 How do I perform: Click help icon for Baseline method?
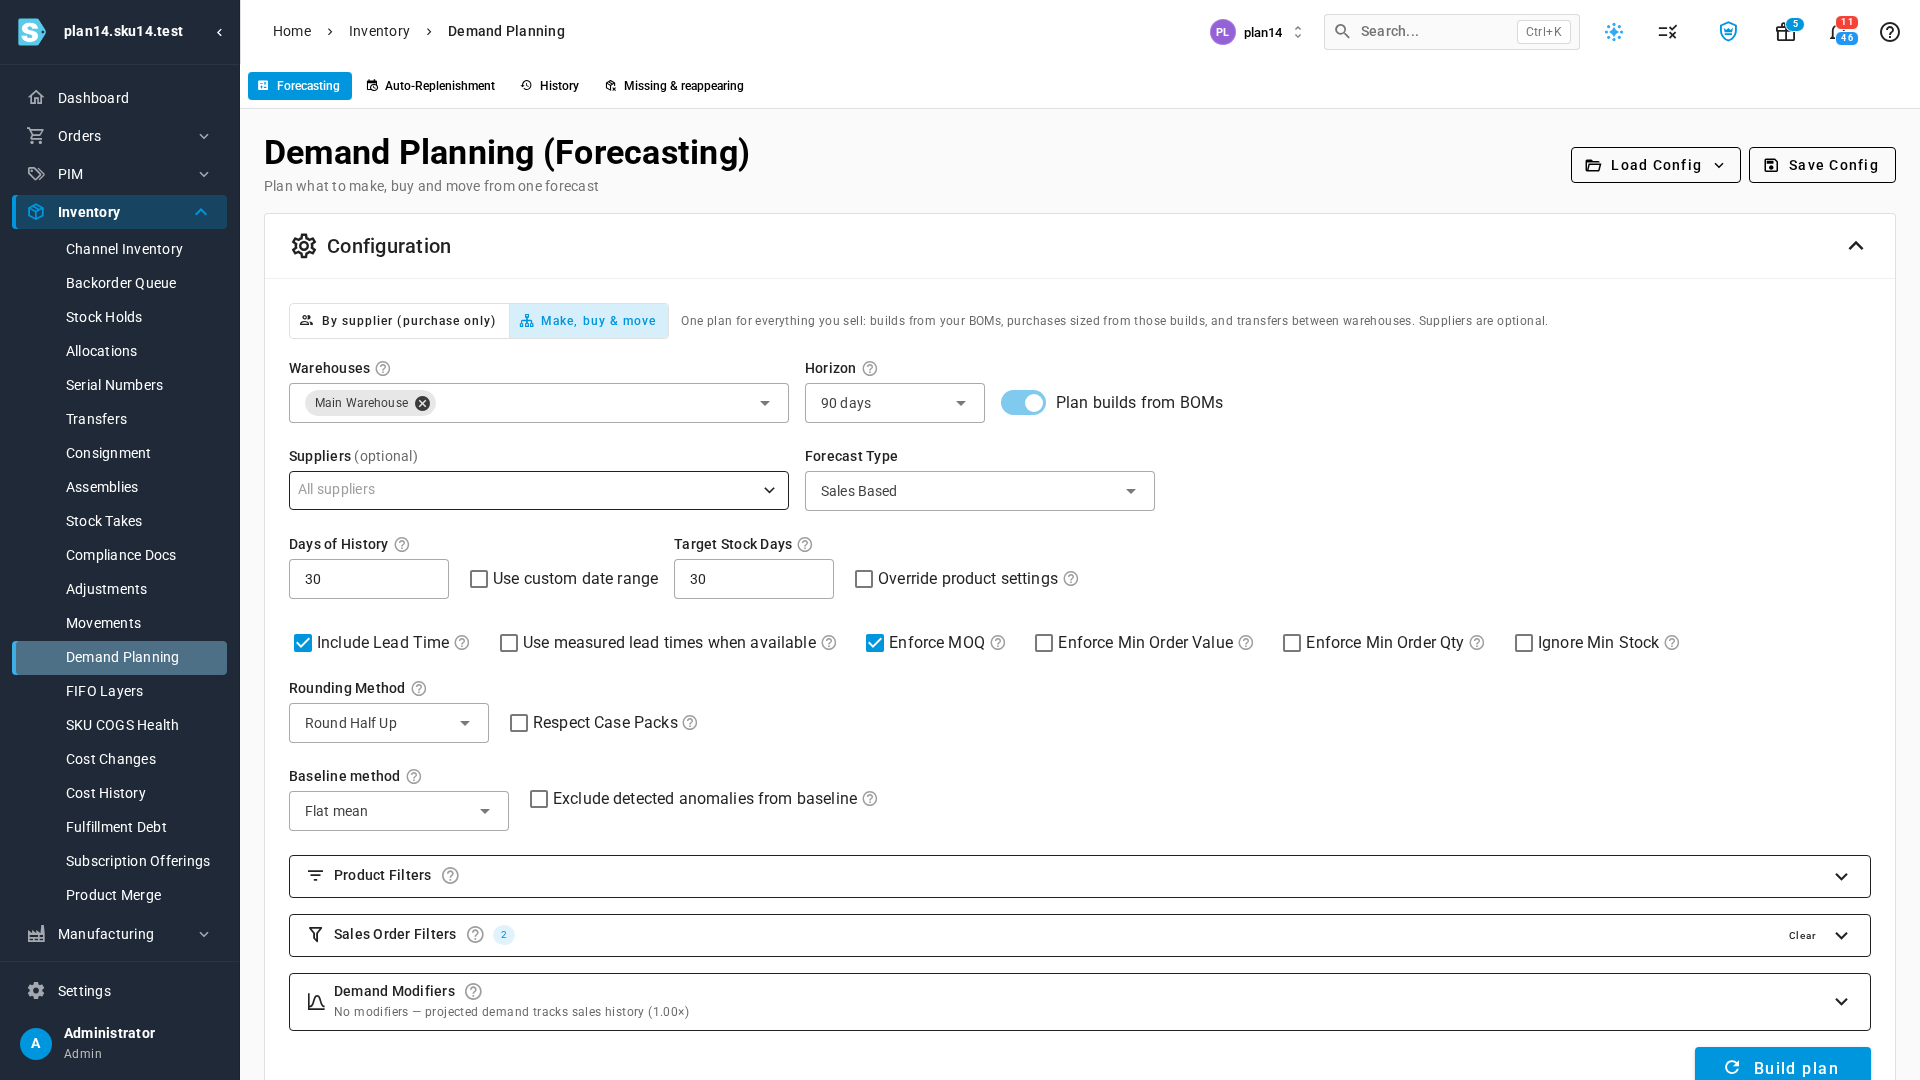coord(414,777)
